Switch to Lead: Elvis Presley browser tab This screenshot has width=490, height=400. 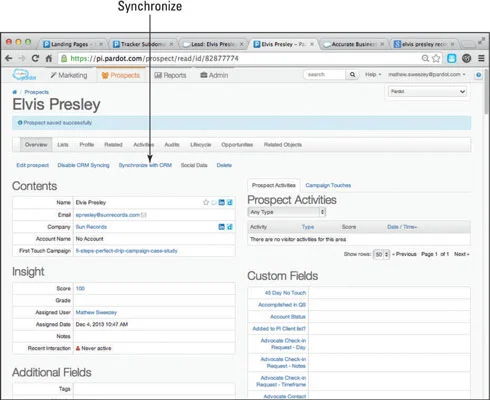[x=213, y=44]
